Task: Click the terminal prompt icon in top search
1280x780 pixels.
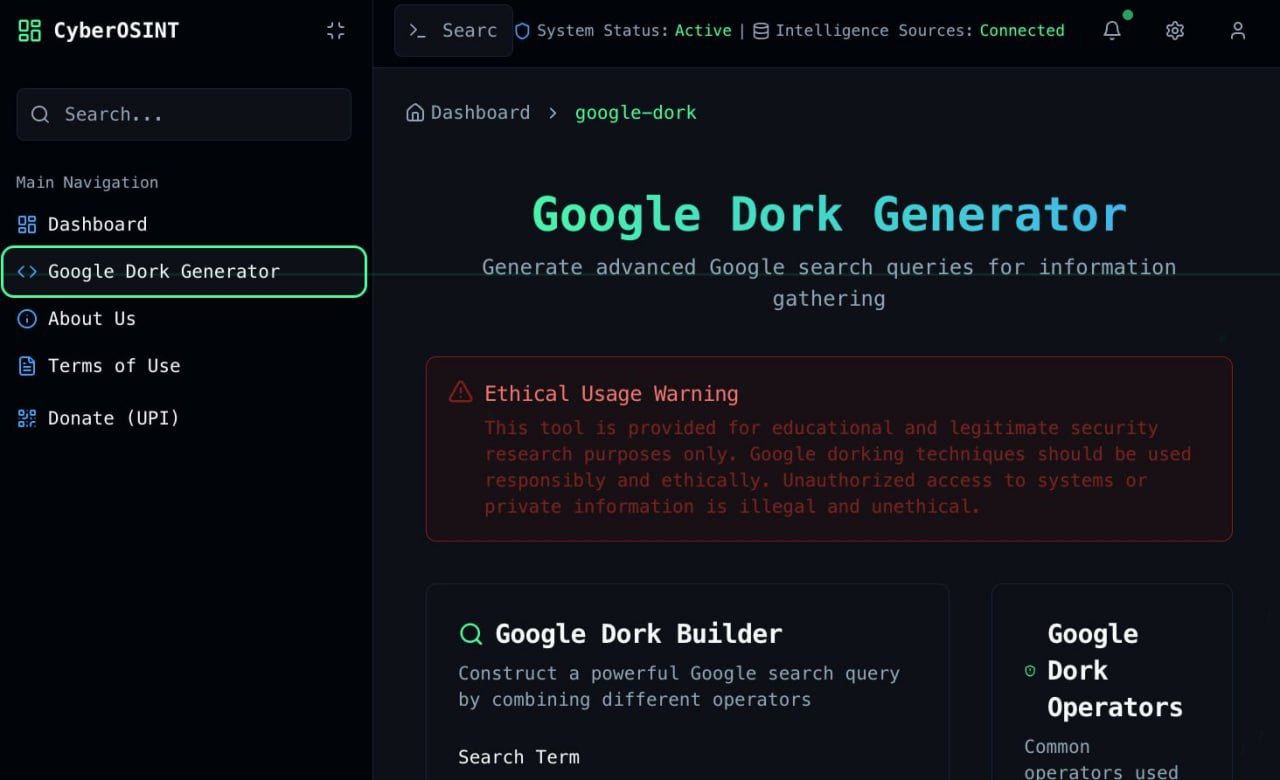Action: [x=418, y=31]
